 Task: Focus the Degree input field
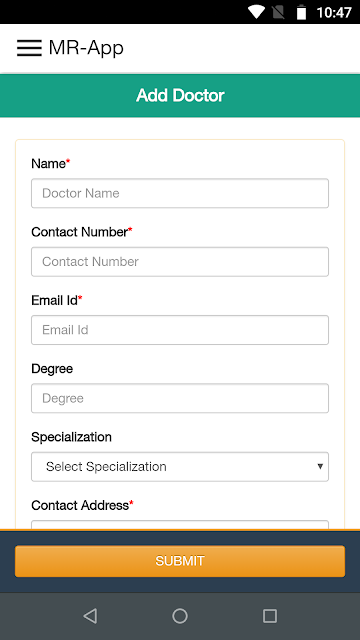click(180, 398)
